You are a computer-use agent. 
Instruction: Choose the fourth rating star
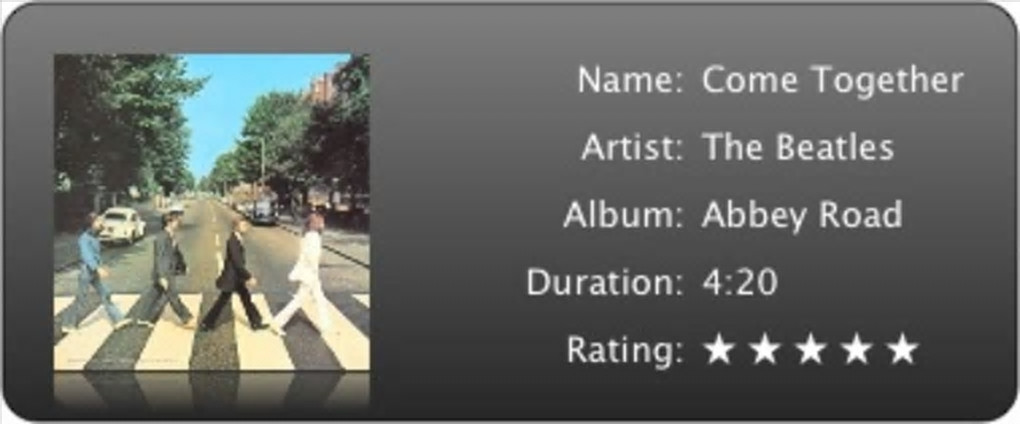point(857,350)
